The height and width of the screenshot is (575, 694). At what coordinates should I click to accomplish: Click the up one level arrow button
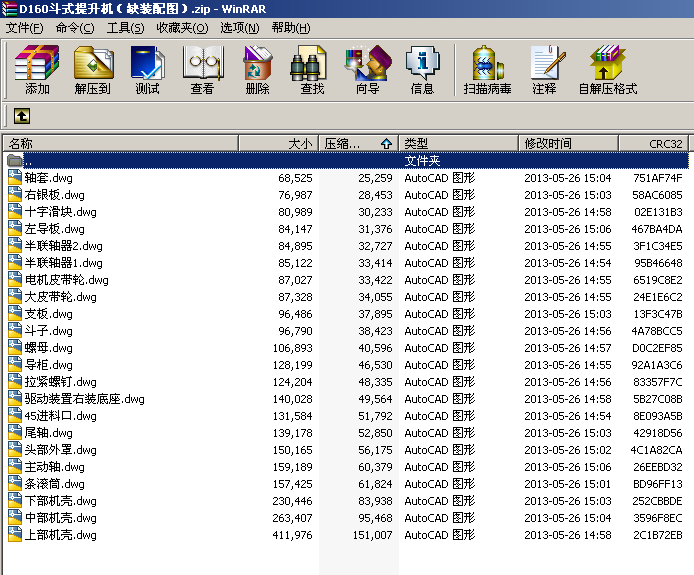pos(22,116)
